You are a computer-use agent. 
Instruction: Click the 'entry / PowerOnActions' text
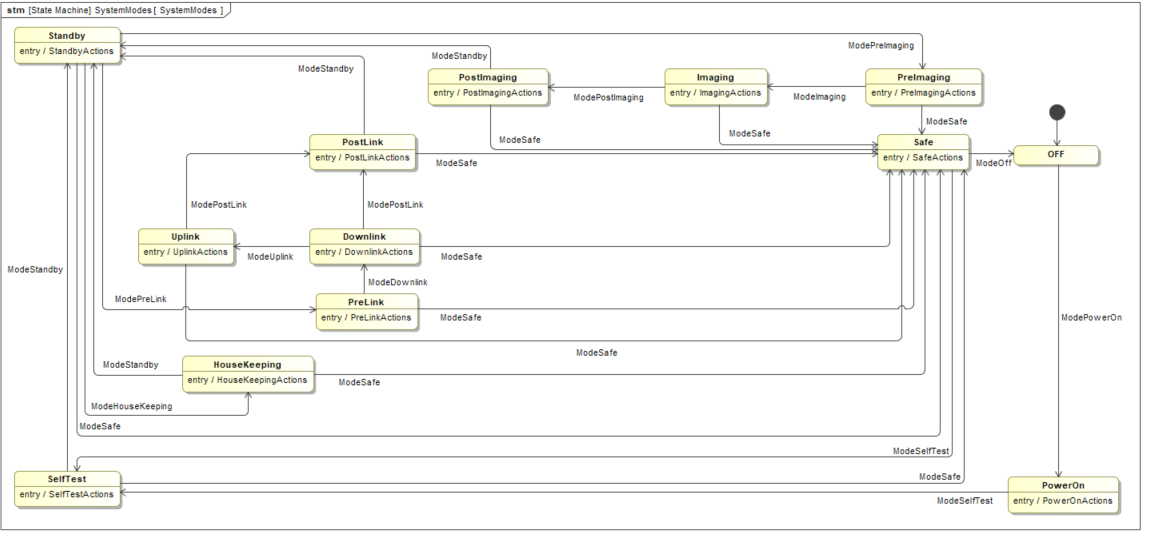pyautogui.click(x=1063, y=501)
